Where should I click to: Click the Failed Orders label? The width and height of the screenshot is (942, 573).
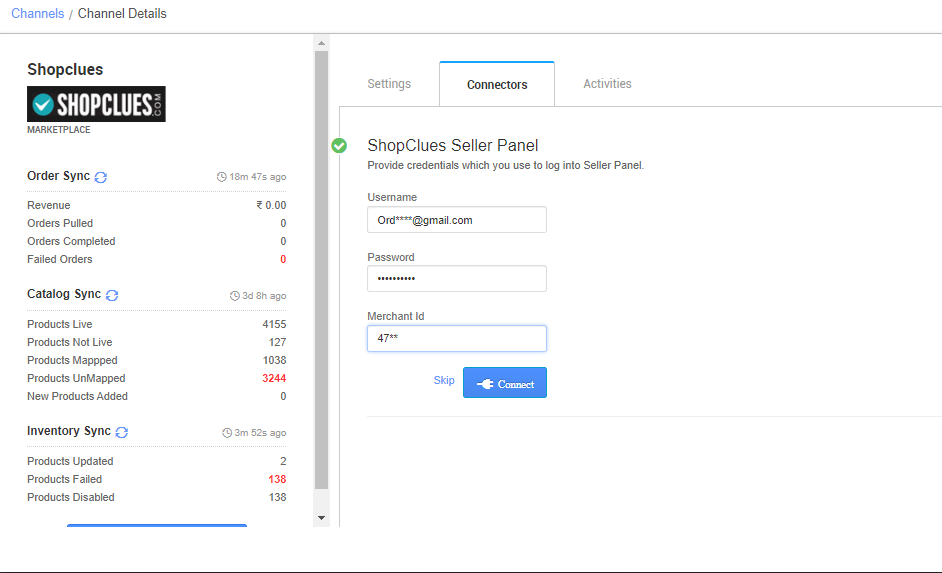(59, 259)
